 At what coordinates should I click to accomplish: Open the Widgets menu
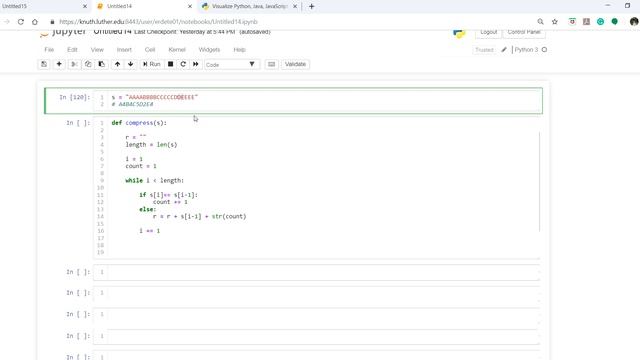209,50
